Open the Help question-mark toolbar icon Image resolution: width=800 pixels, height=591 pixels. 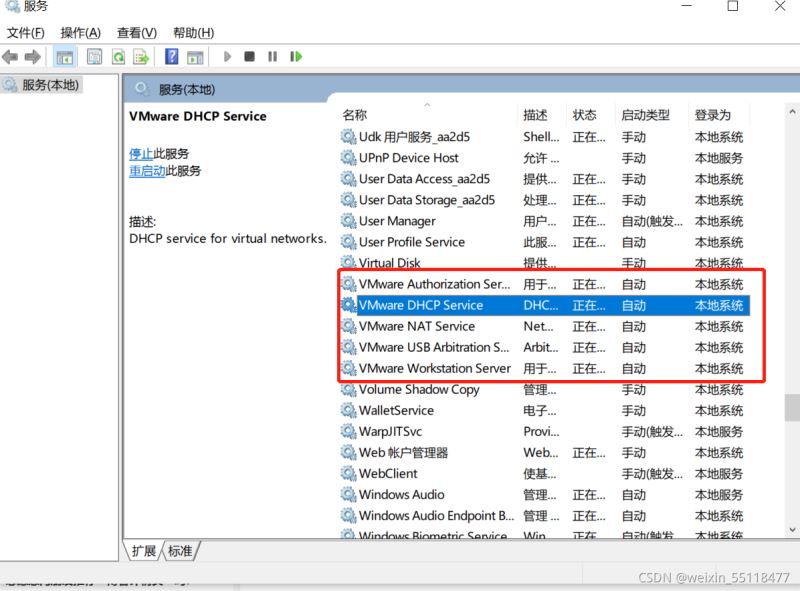[x=172, y=56]
